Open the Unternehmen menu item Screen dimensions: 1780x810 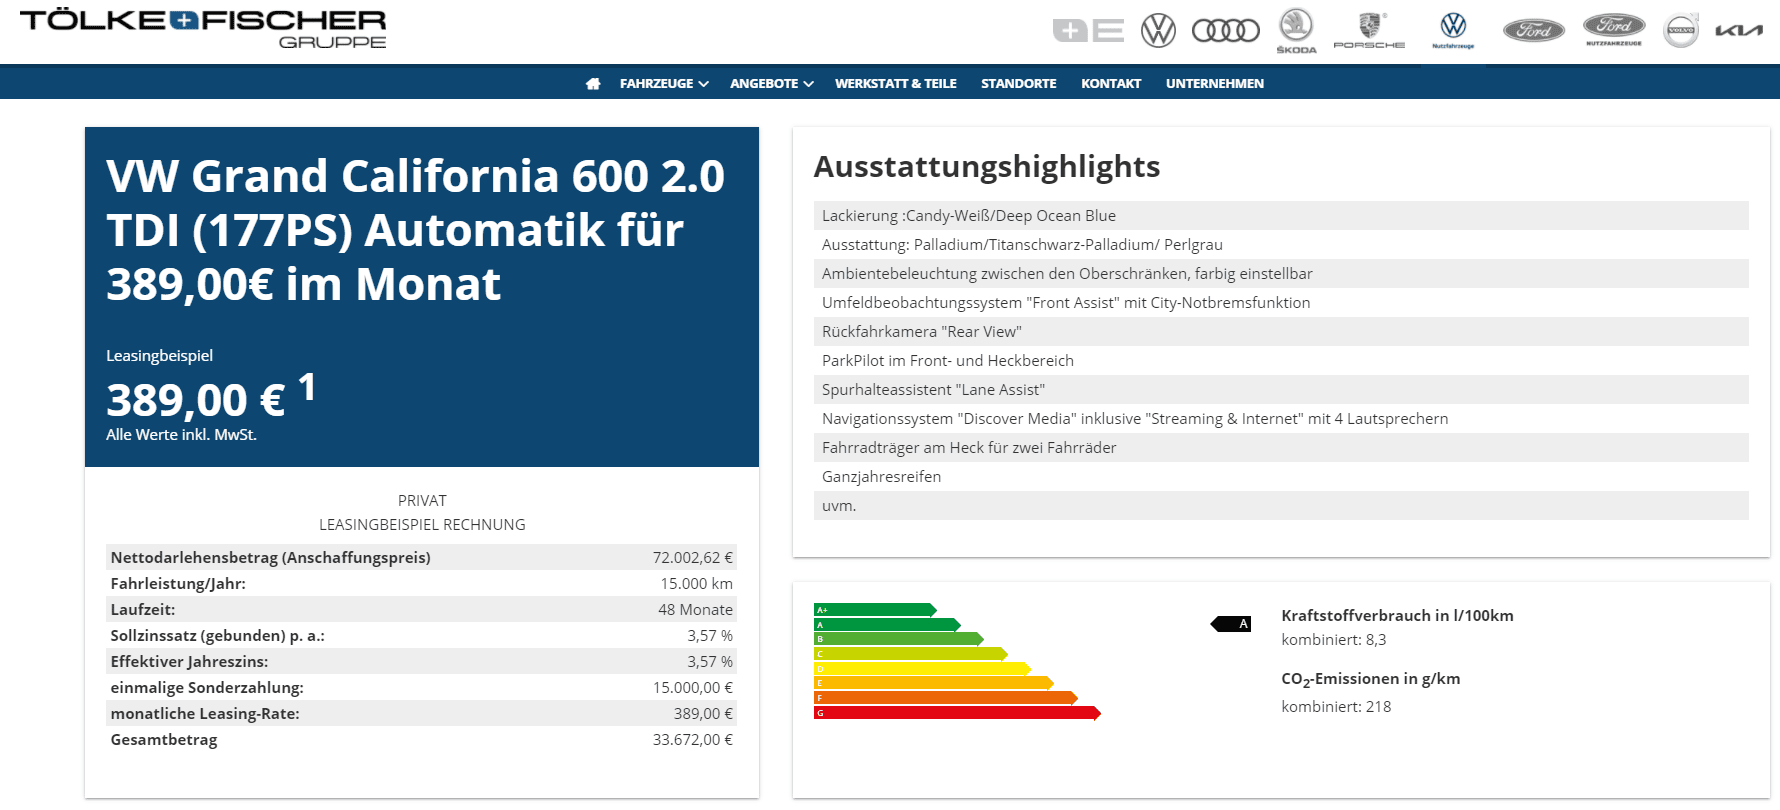pyautogui.click(x=1215, y=84)
